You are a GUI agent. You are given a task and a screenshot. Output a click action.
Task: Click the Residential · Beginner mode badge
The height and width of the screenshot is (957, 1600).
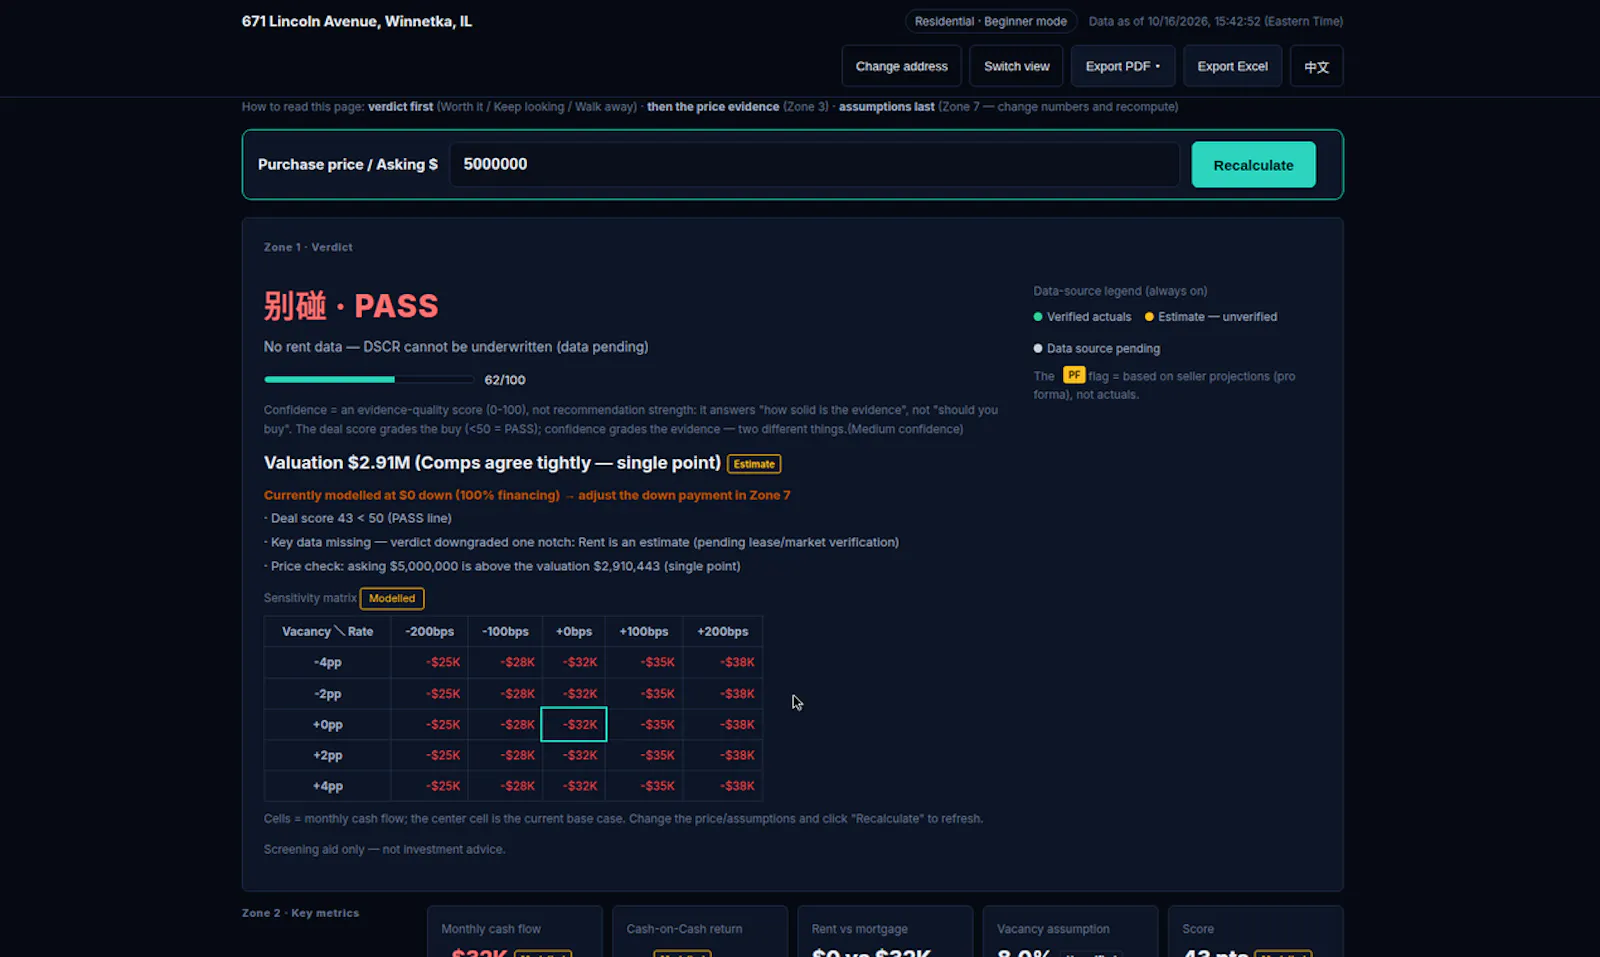point(990,21)
